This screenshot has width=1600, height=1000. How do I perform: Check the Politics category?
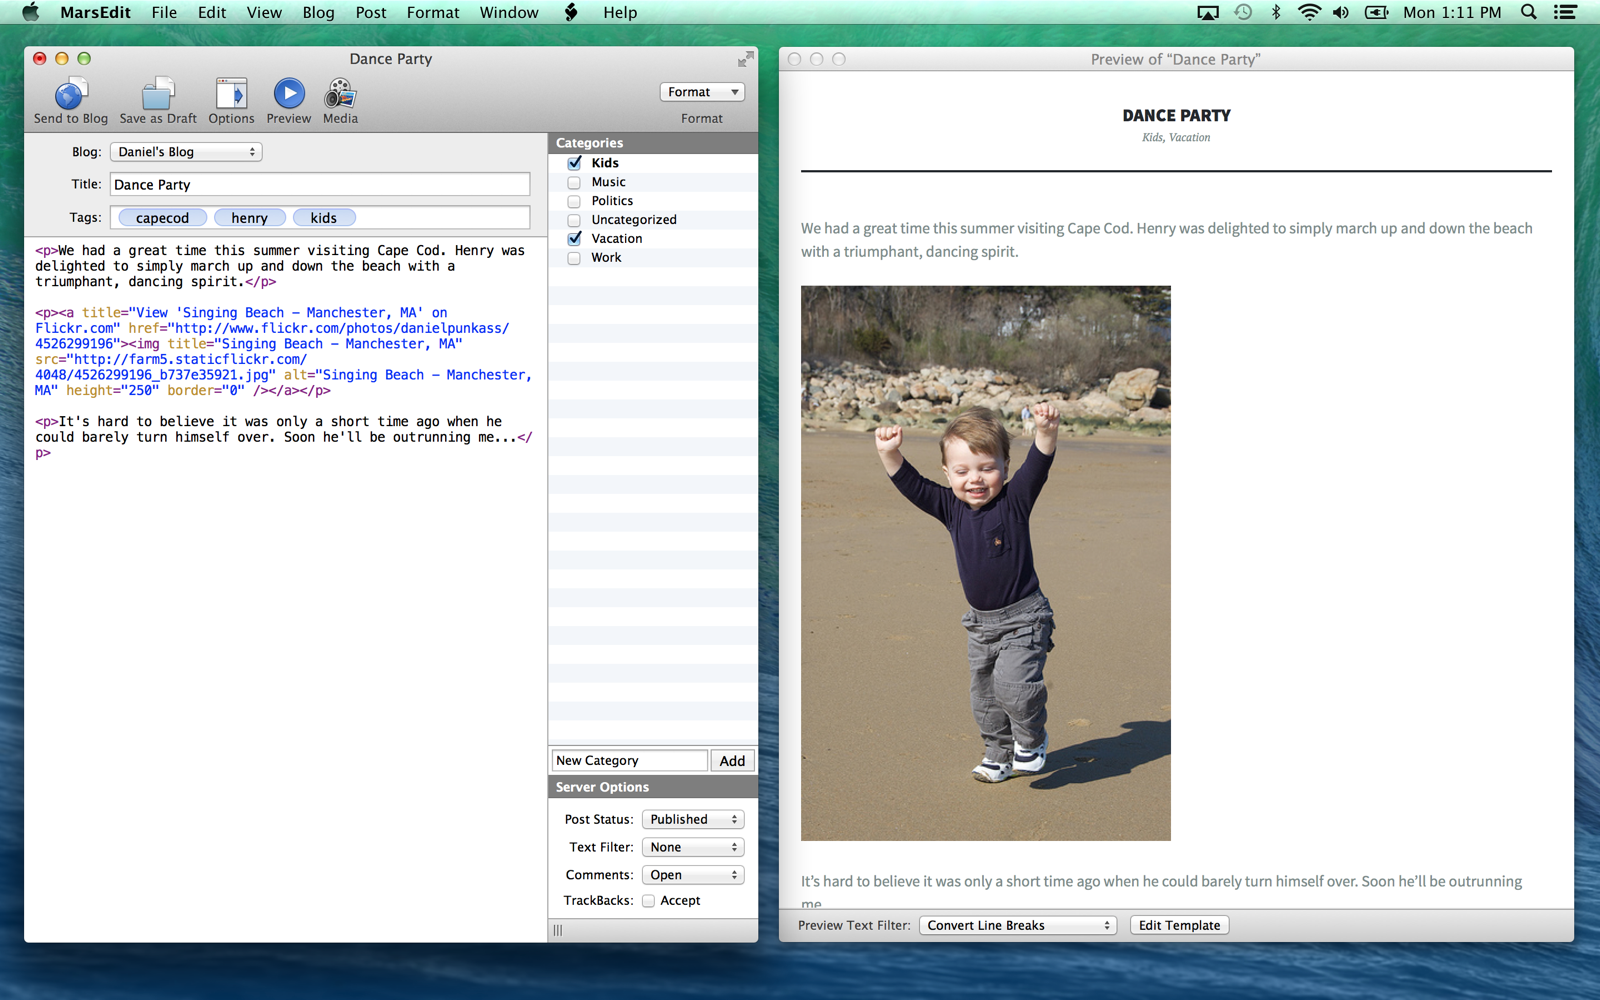tap(574, 201)
